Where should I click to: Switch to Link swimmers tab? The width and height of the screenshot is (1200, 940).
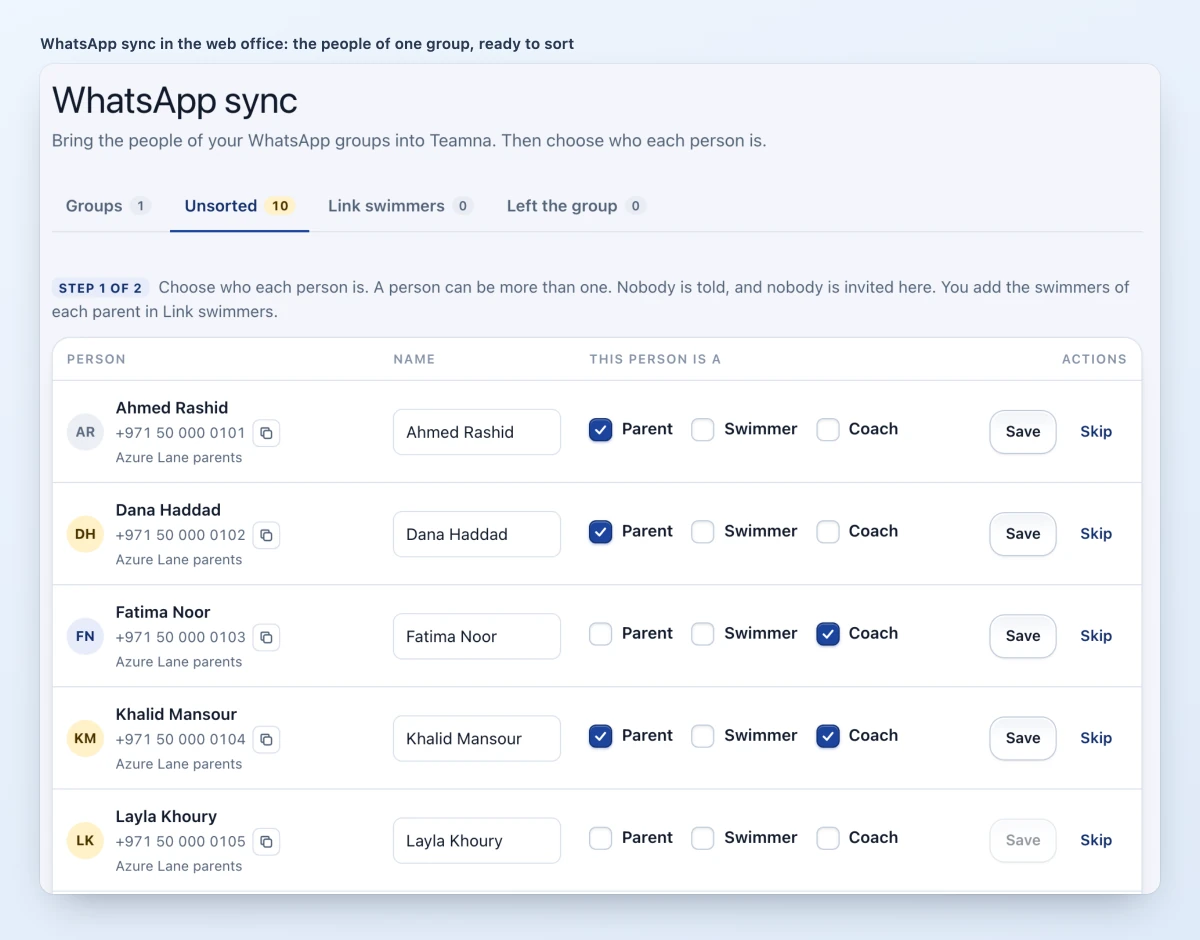400,206
